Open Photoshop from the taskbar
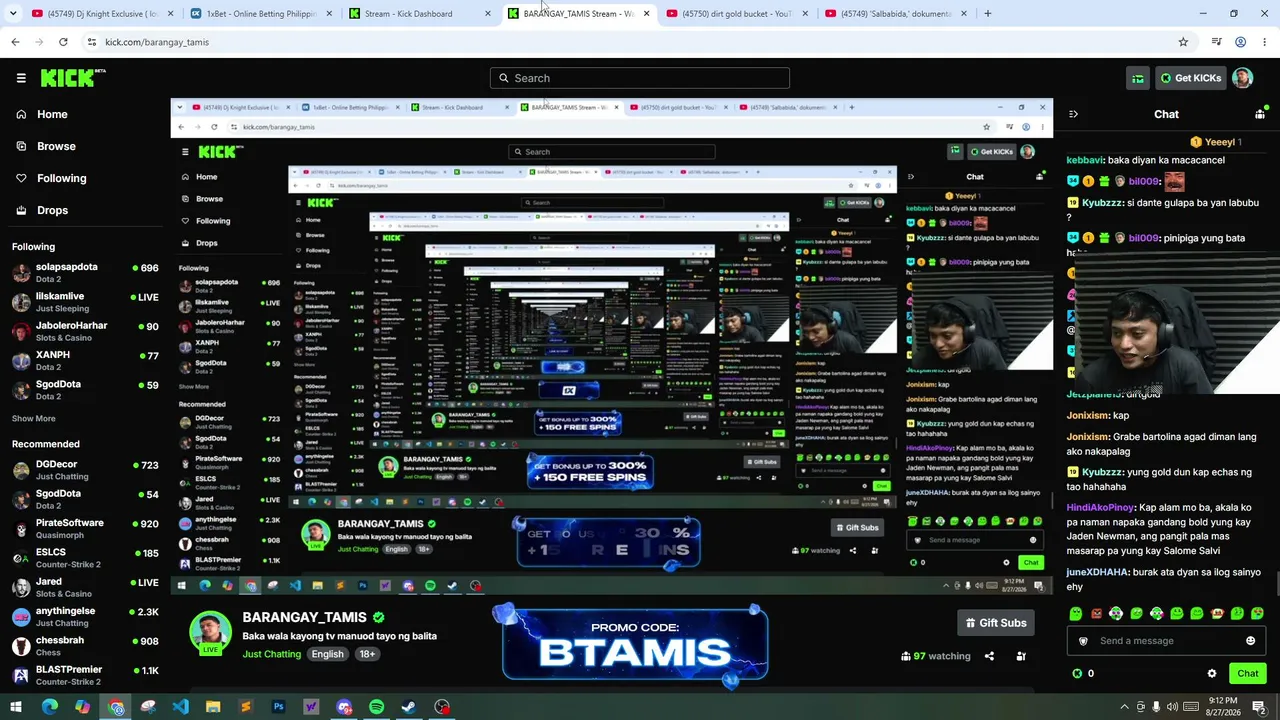Screen dimensions: 1280x720 [278, 707]
